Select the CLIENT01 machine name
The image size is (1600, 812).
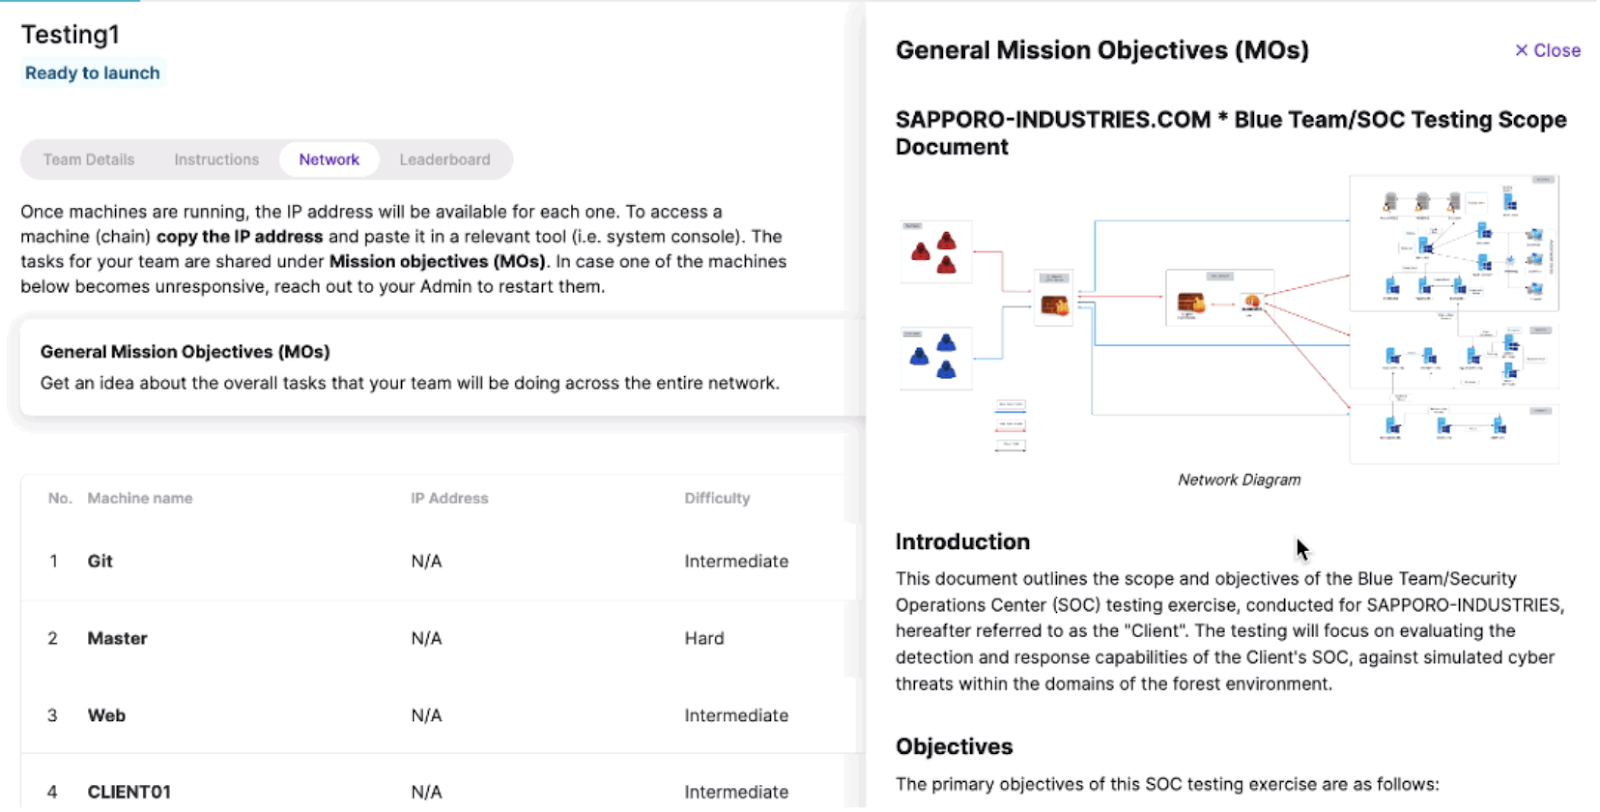129,792
